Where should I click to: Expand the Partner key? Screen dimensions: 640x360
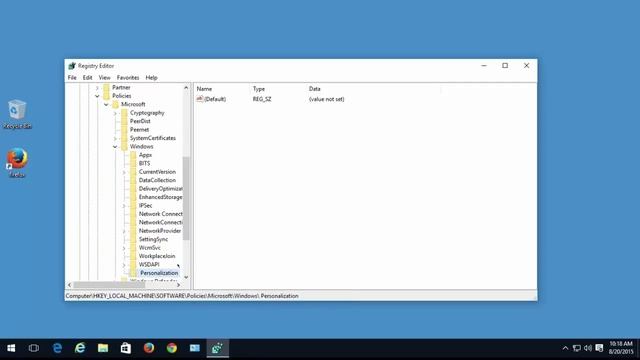pos(97,88)
